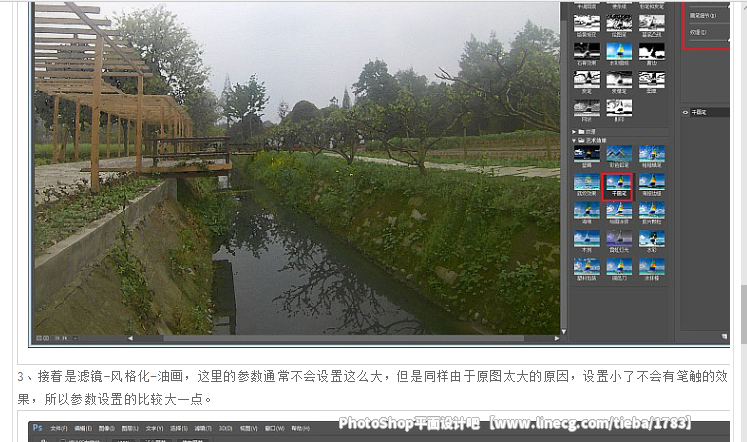Click the preview horizontal scrollbar thumb
This screenshot has height=442, width=747.
point(343,338)
